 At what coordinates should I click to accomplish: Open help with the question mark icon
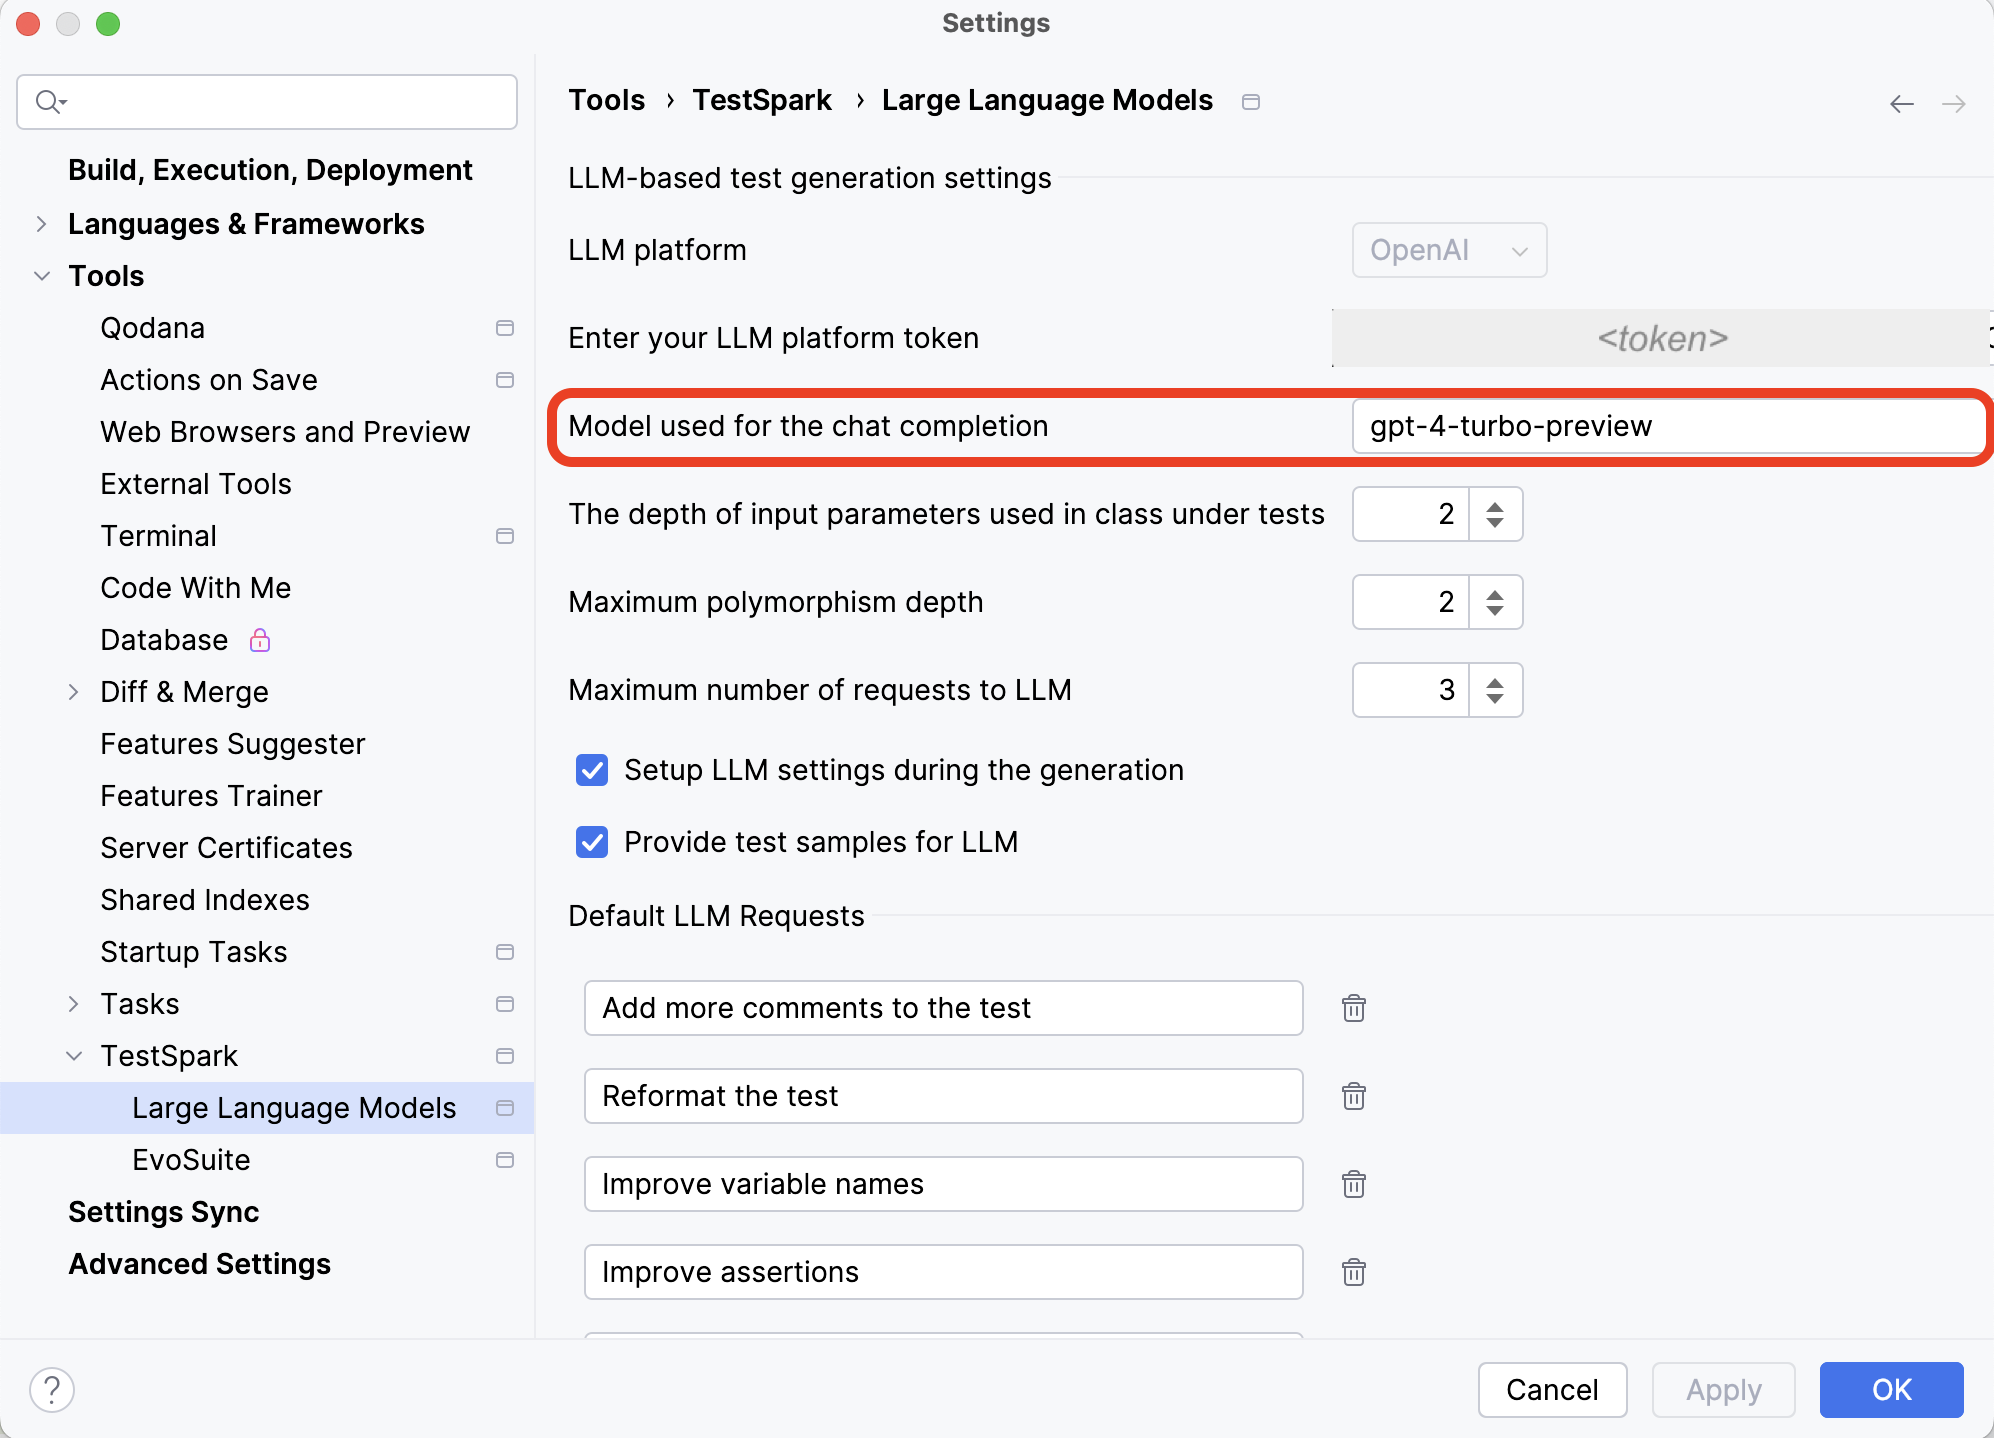click(52, 1390)
